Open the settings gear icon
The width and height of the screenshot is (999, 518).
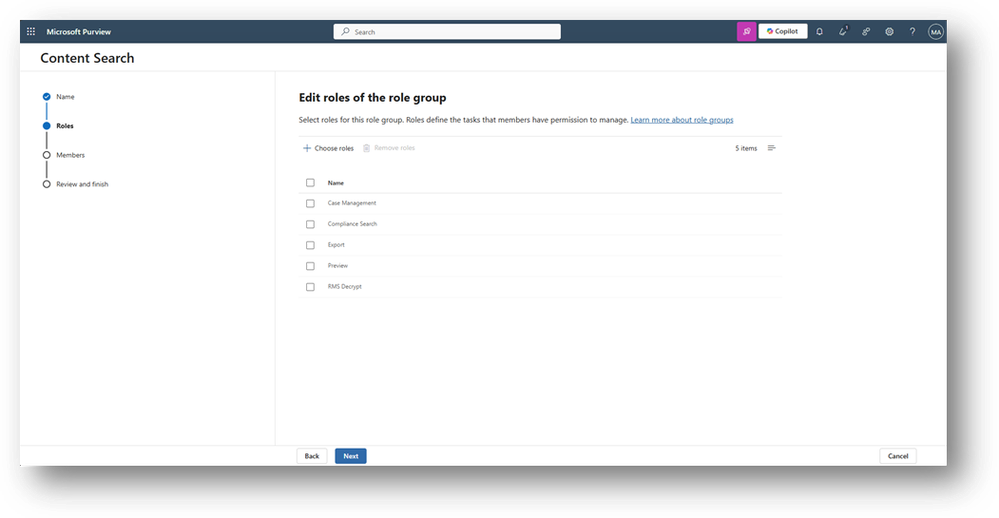pyautogui.click(x=889, y=31)
